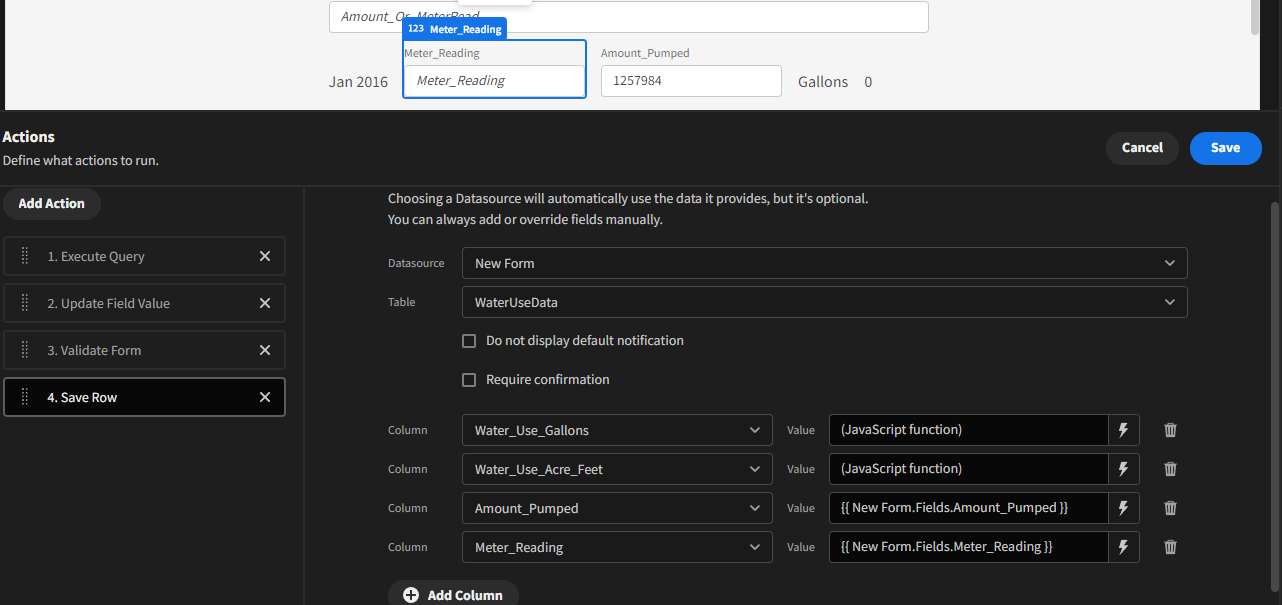This screenshot has height=605, width=1282.
Task: Remove the Execute Query action
Action: 265,256
